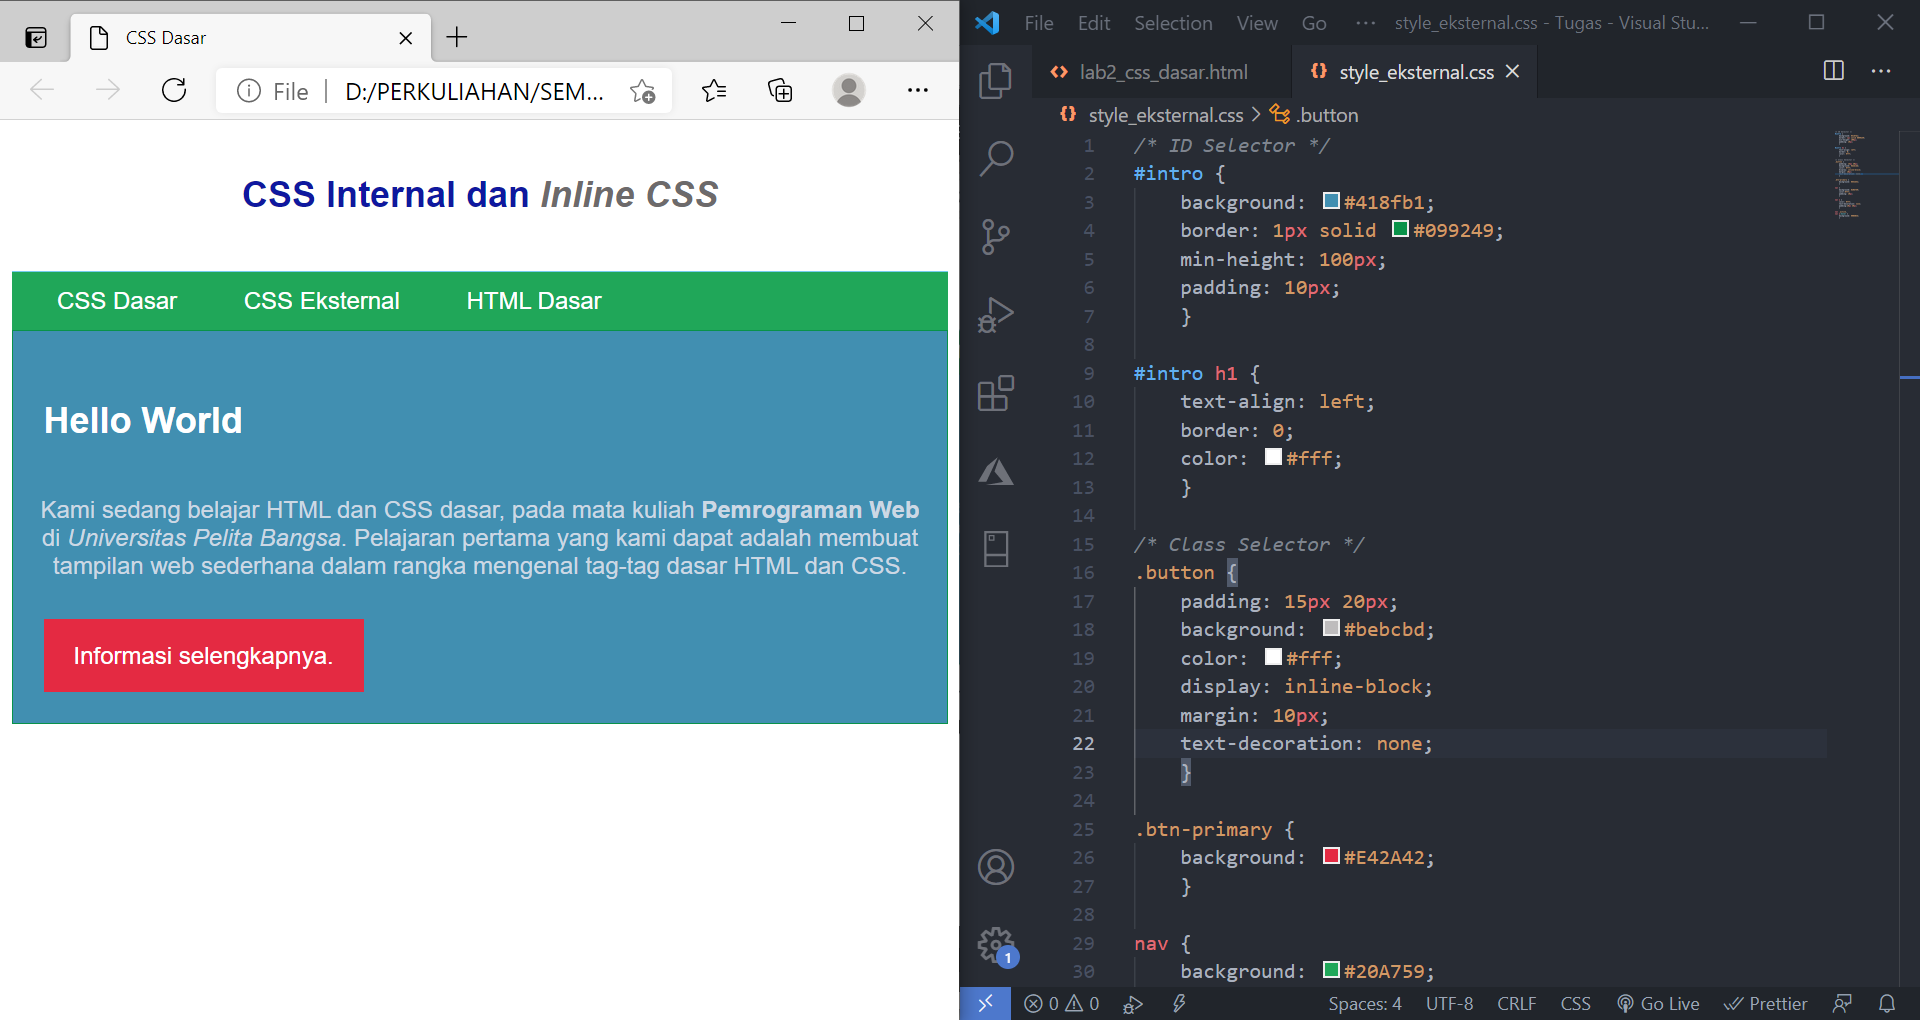Screen dimensions: 1920x1020
Task: Open browser Settings and more menu
Action: [918, 91]
